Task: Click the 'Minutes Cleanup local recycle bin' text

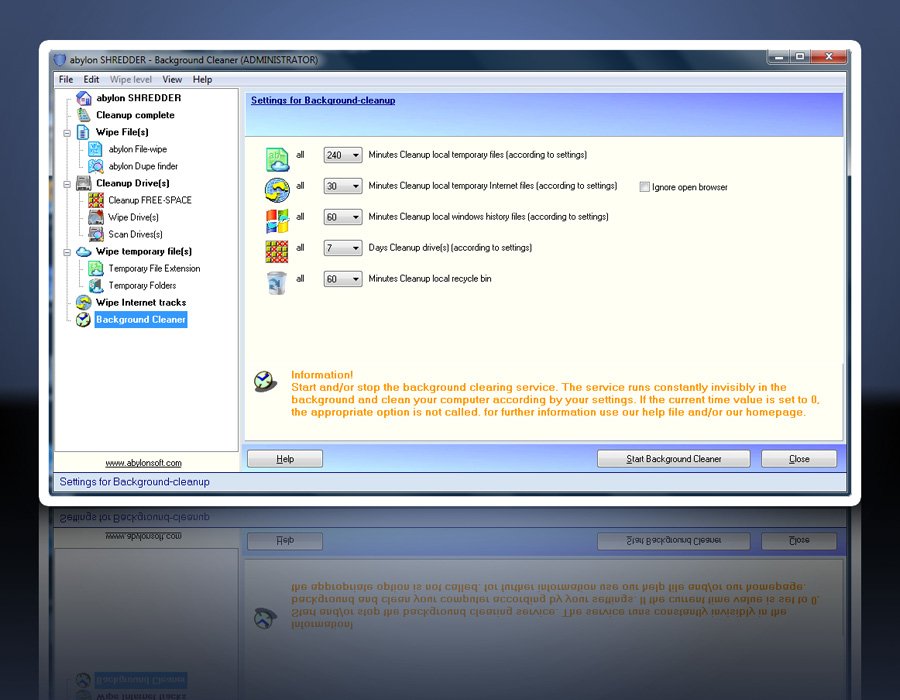Action: 430,279
